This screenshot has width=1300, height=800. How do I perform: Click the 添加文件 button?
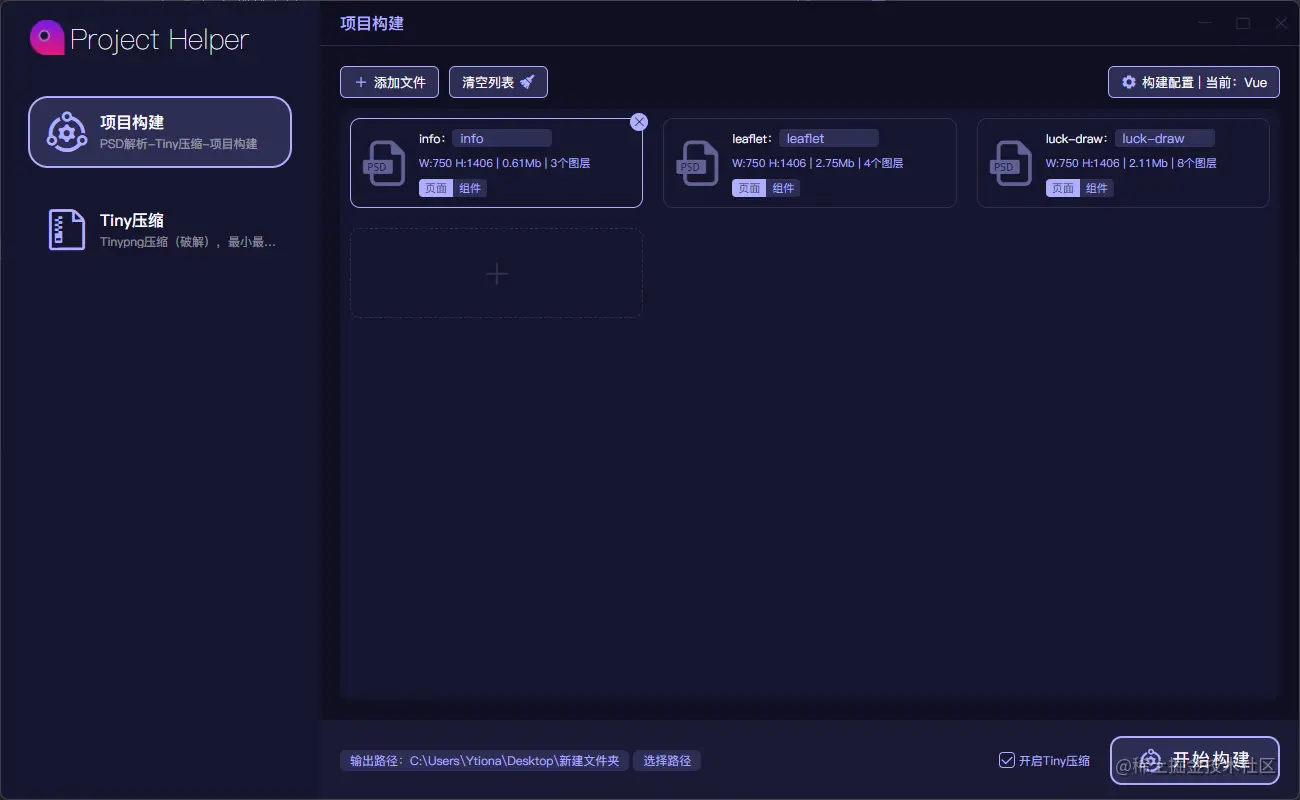click(x=389, y=82)
